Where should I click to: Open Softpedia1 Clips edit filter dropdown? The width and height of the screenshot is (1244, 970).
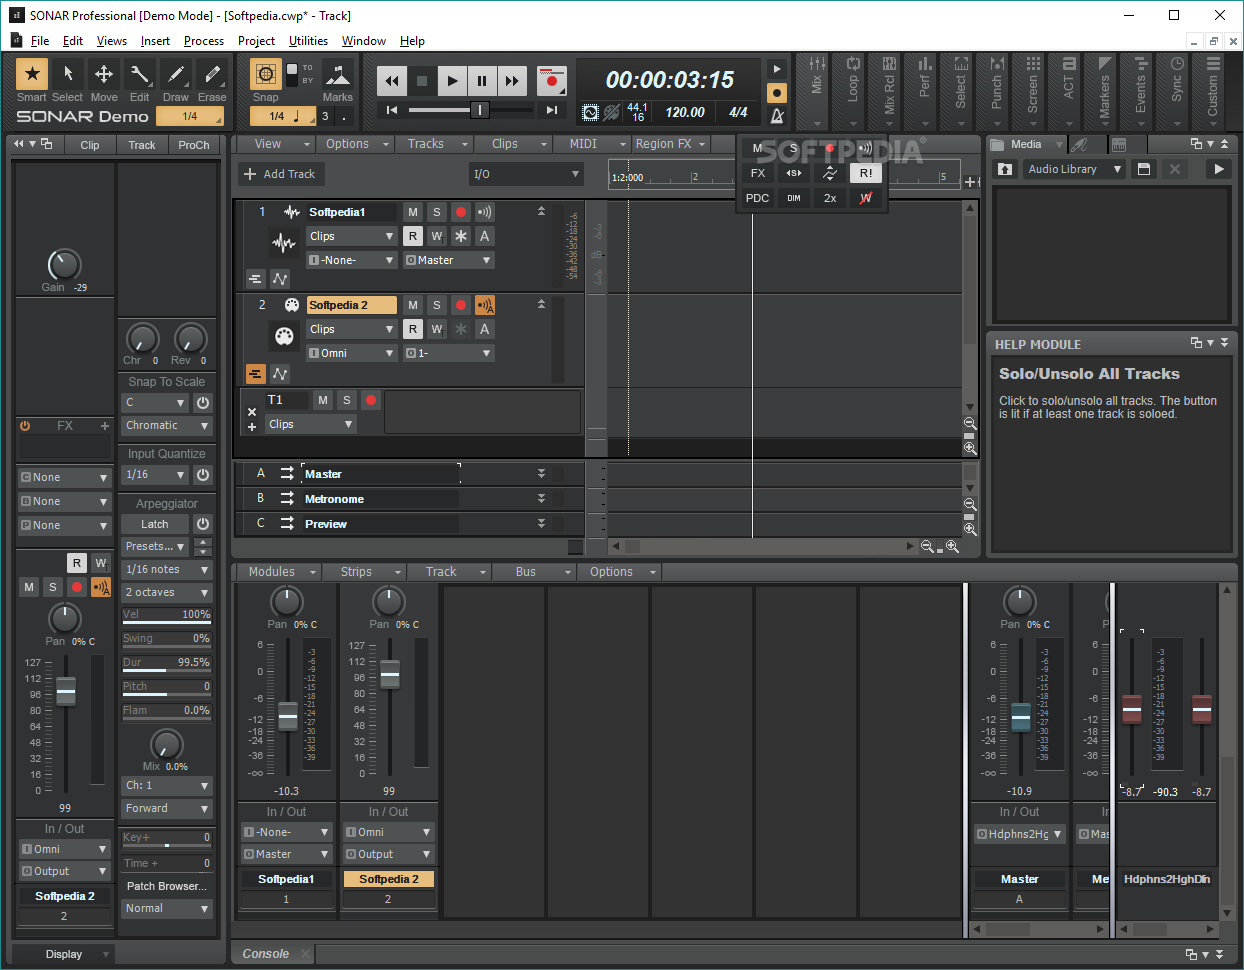352,236
